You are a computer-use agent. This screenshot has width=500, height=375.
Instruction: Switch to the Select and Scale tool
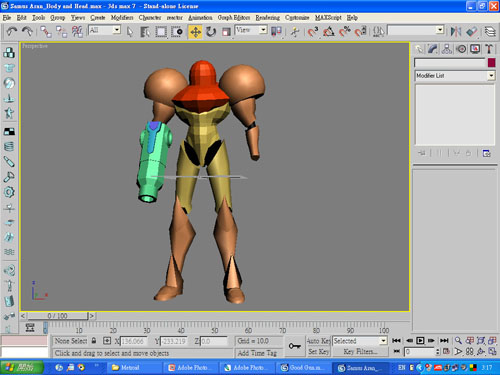click(226, 32)
